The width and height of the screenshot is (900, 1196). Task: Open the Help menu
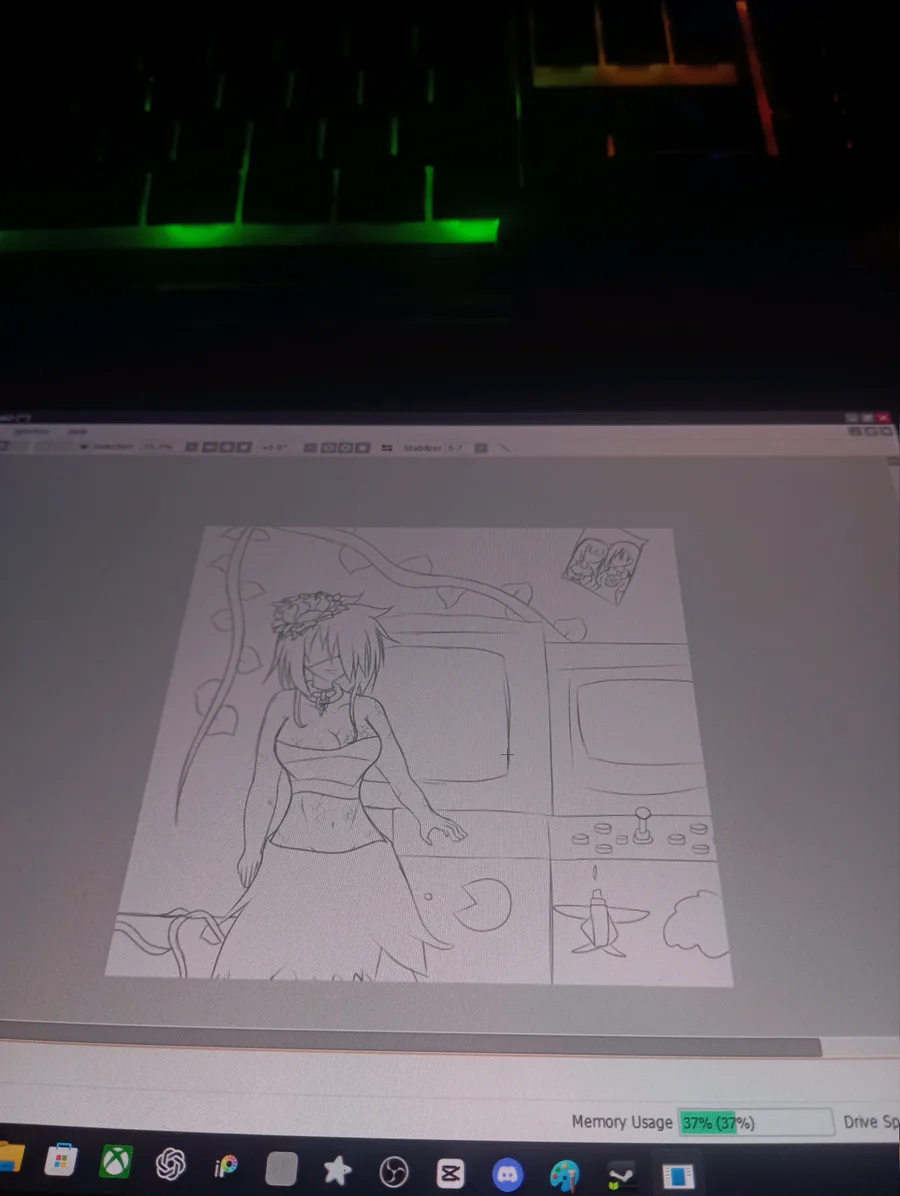78,432
